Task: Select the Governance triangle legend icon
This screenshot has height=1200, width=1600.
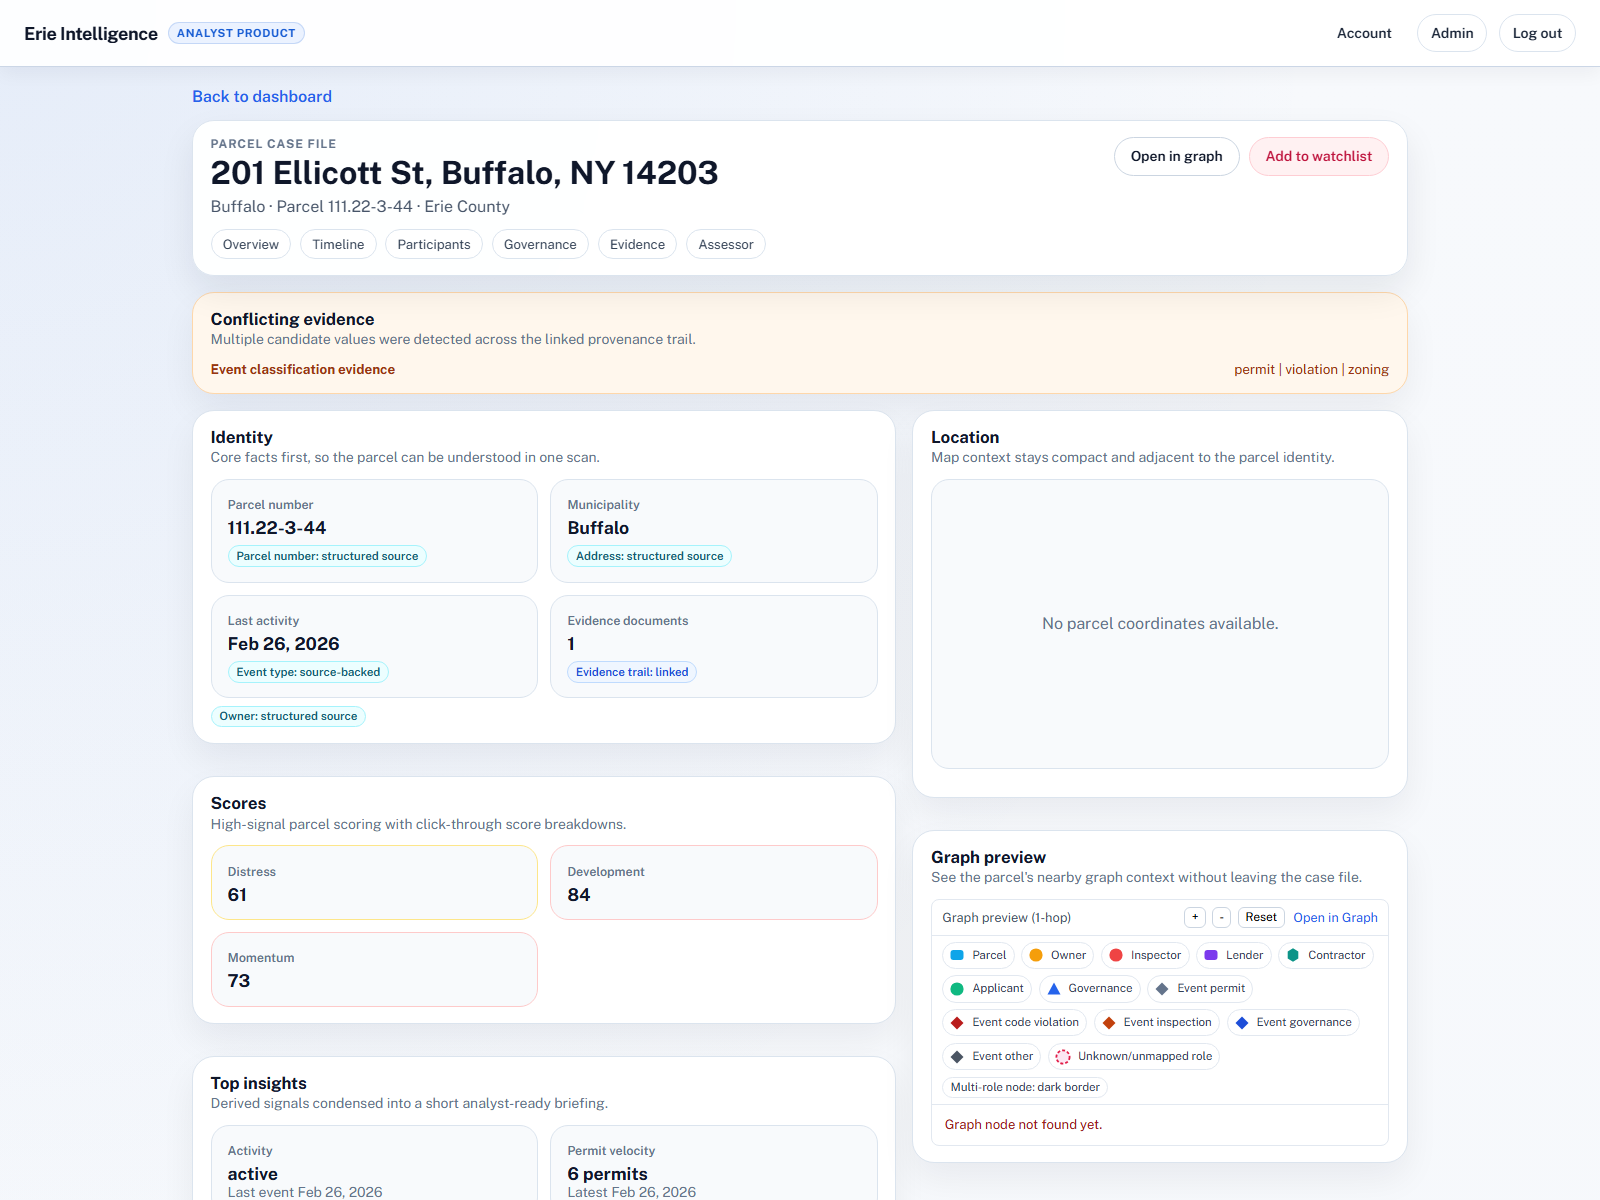Action: [x=1055, y=989]
